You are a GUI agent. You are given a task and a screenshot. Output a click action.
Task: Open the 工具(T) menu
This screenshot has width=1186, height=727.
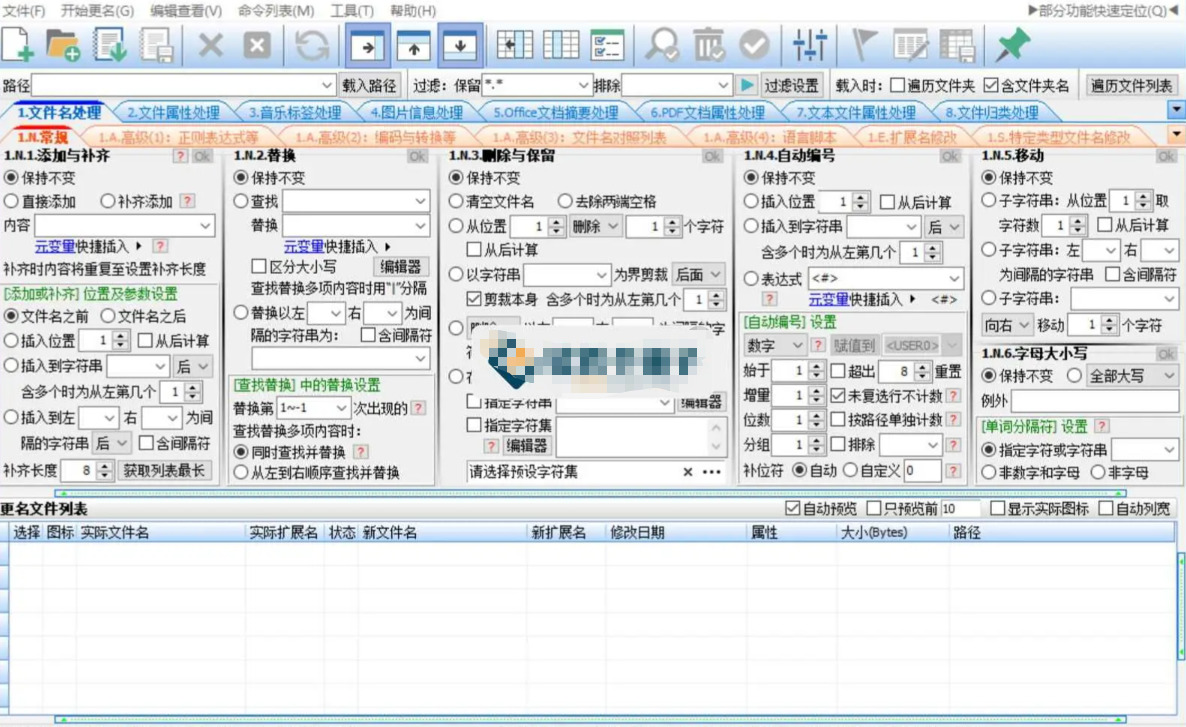point(352,11)
